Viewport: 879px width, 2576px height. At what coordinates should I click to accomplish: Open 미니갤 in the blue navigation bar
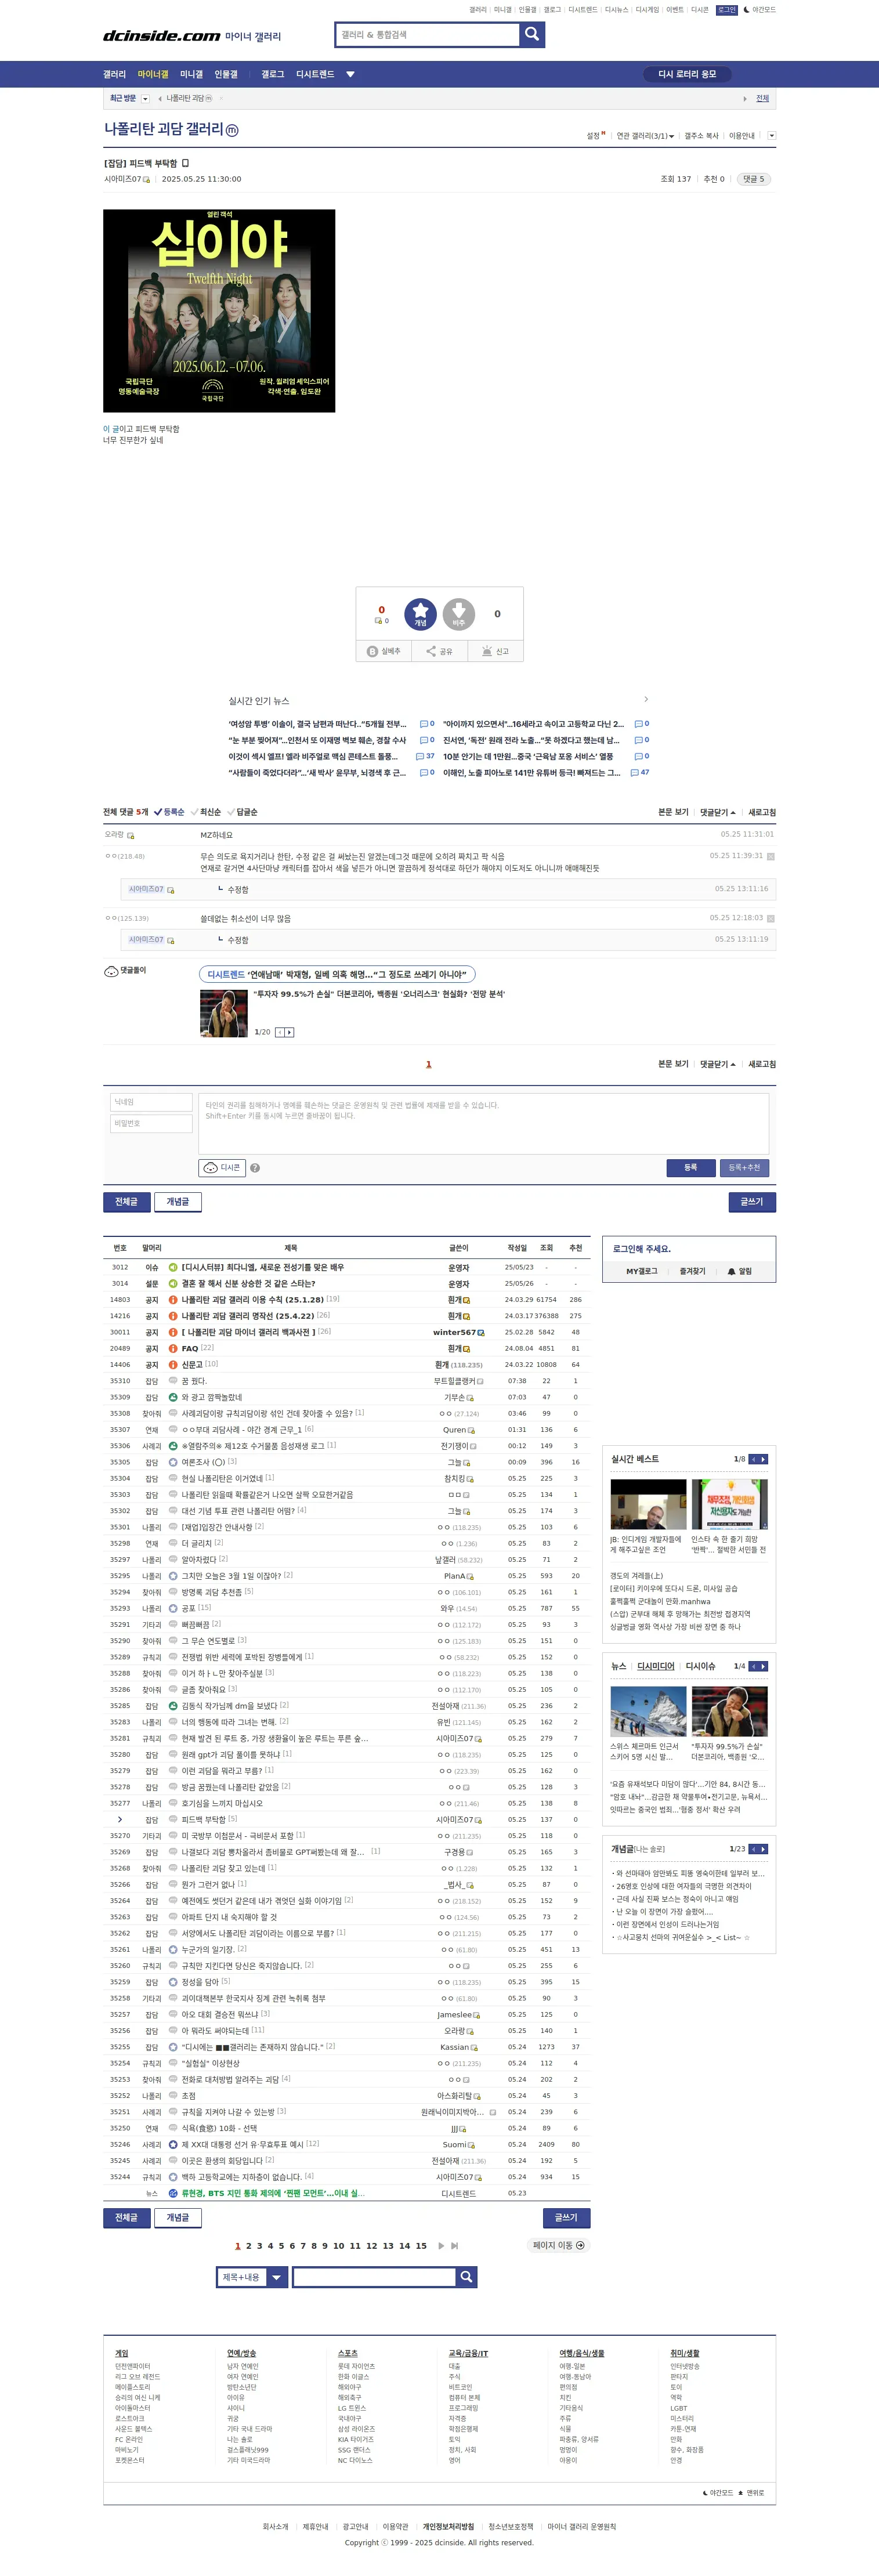coord(191,74)
